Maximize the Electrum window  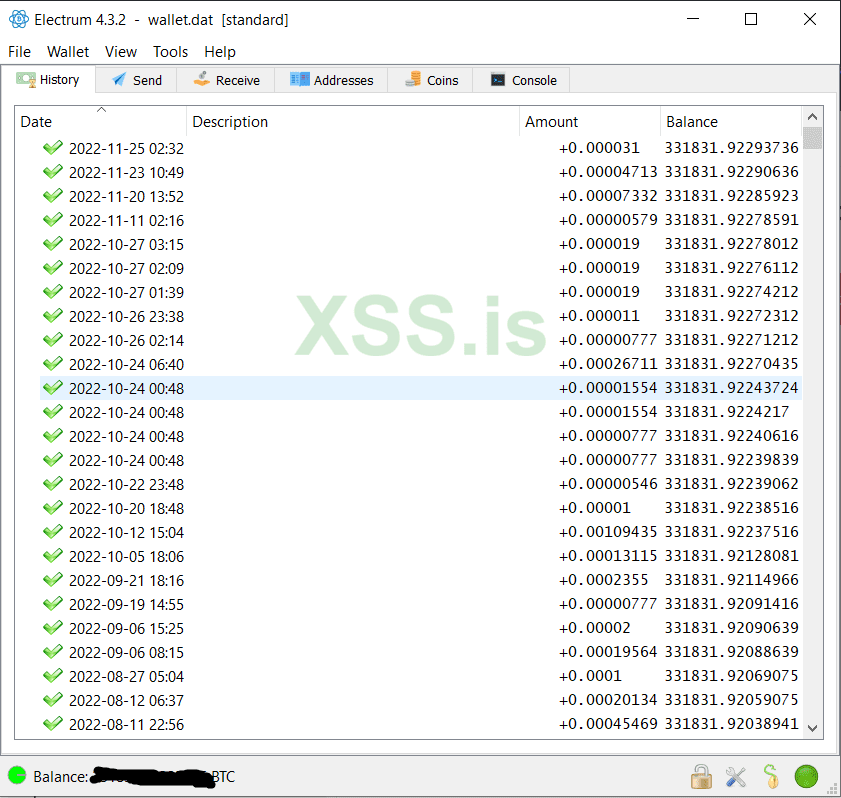coord(751,19)
